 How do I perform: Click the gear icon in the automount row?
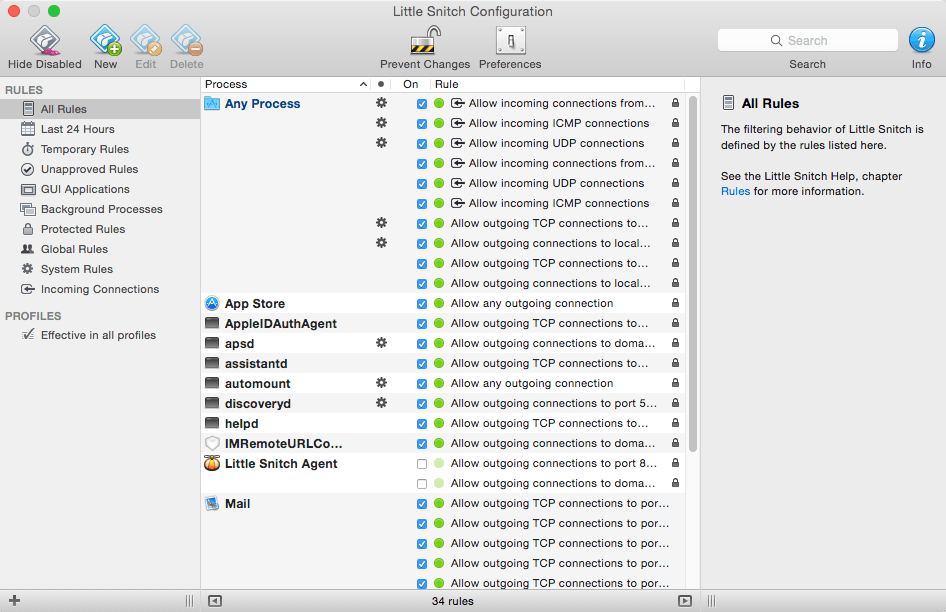coord(381,383)
